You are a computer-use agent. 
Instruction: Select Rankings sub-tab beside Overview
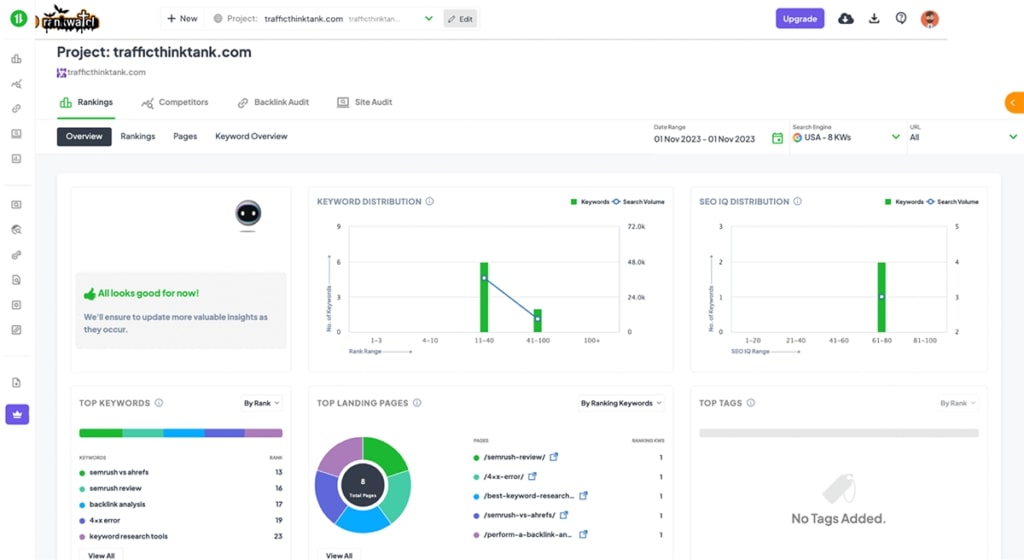coord(138,136)
